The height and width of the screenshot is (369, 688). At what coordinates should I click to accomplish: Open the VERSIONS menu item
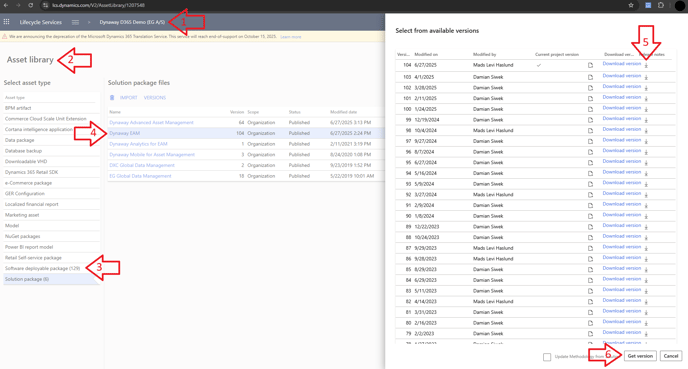(155, 97)
